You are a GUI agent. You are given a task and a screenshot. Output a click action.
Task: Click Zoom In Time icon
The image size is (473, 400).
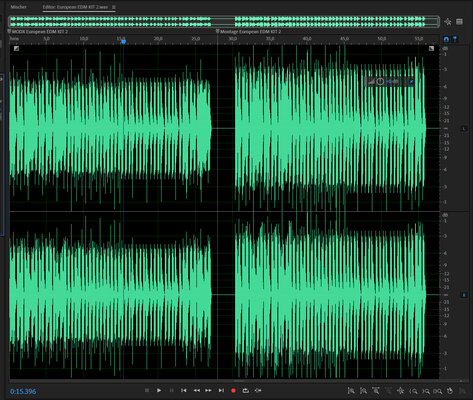[376, 391]
